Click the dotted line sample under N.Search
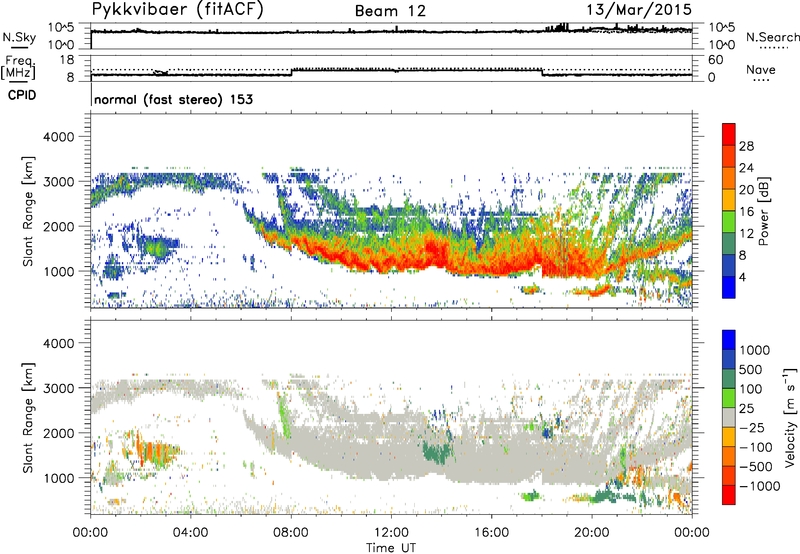 (773, 48)
